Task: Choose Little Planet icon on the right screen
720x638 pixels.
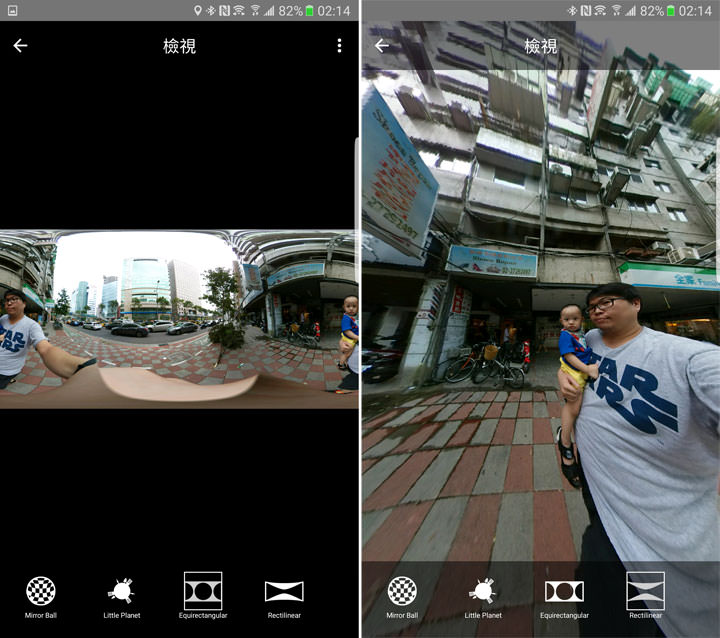Action: coord(484,591)
